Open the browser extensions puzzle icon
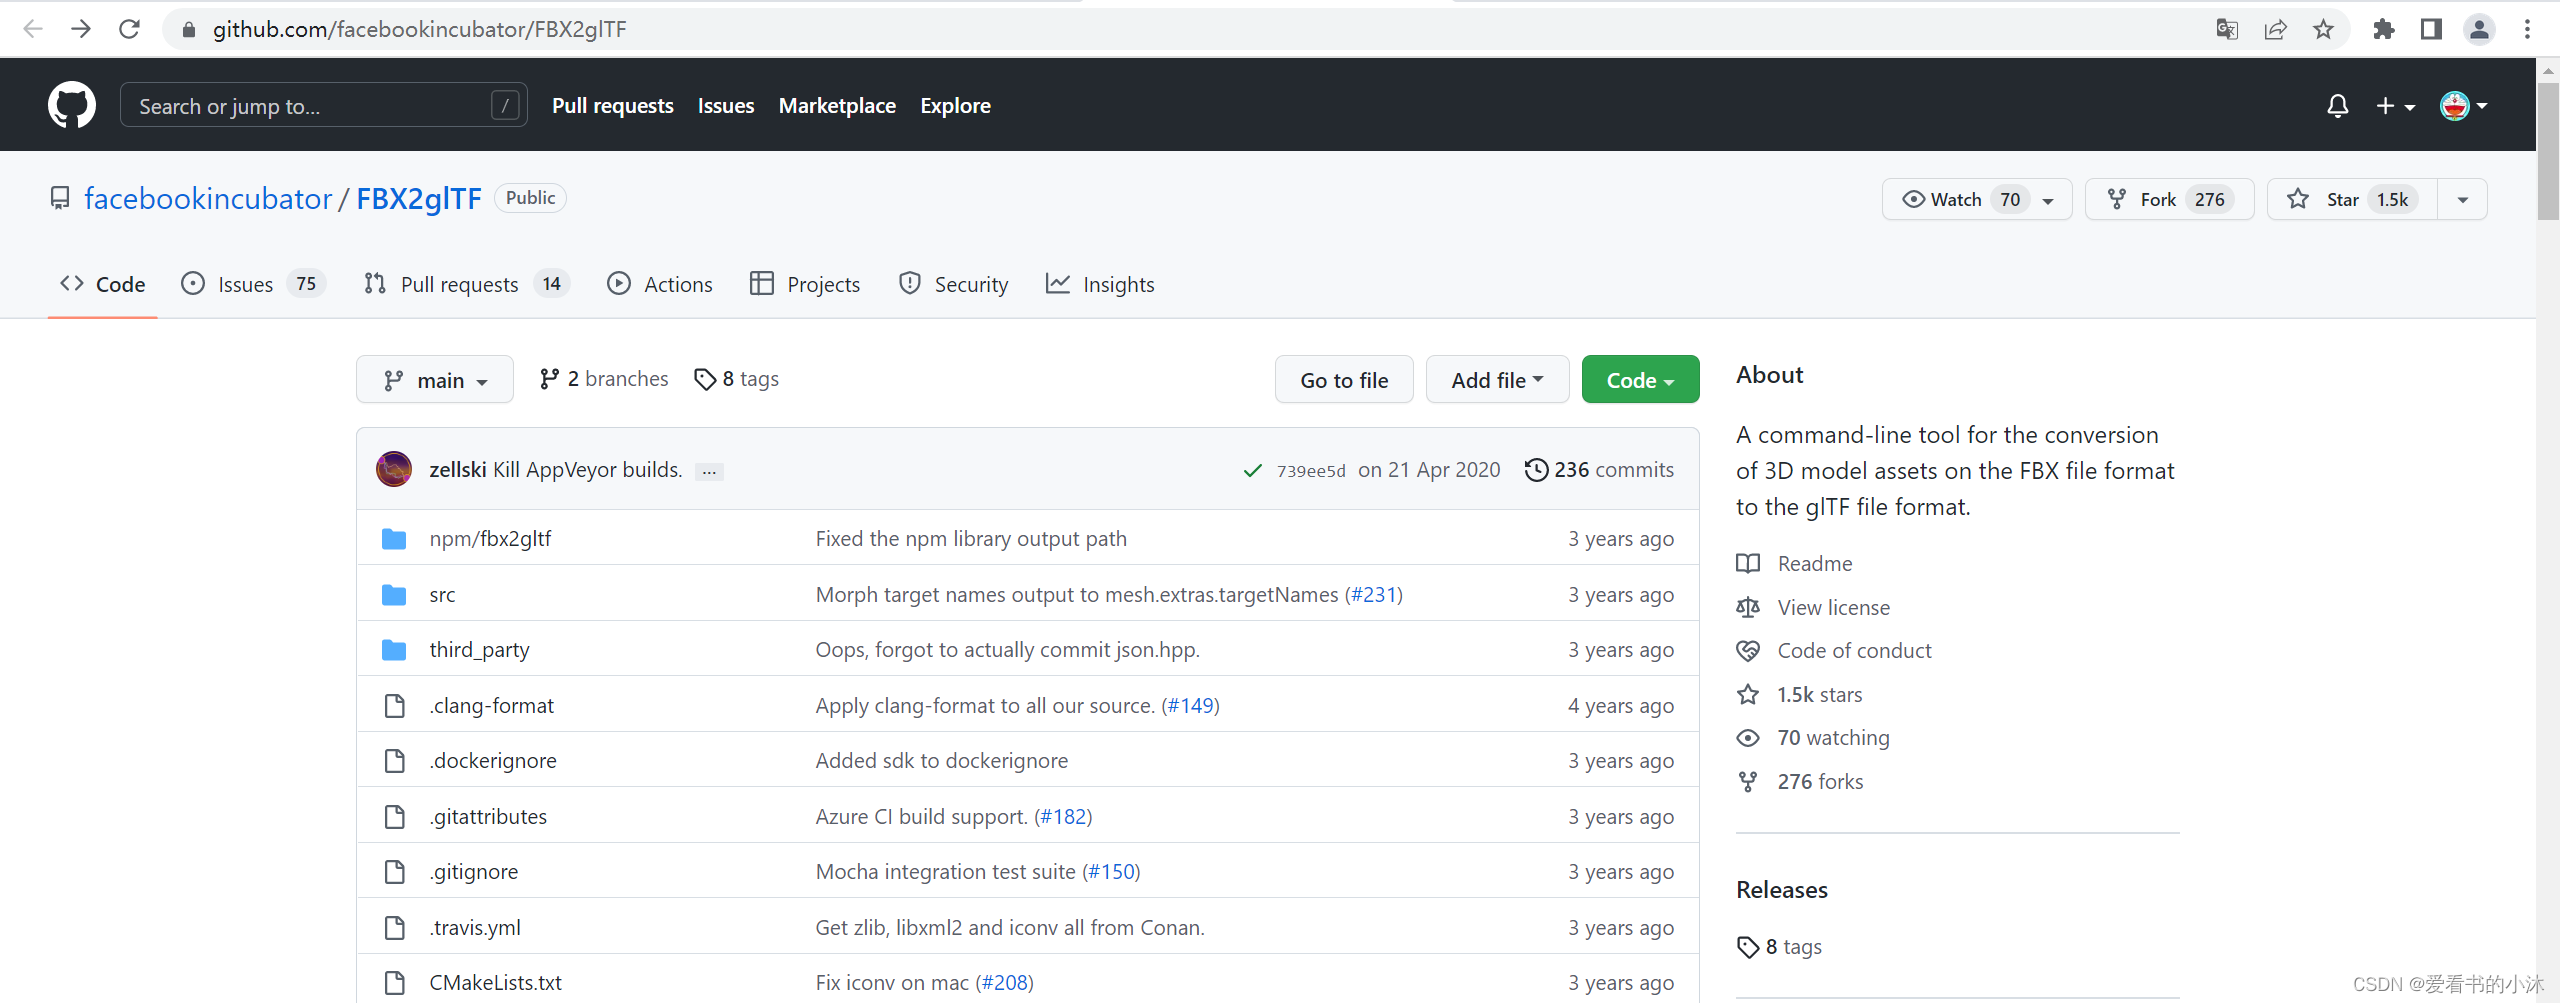The width and height of the screenshot is (2560, 1003). 2384,29
